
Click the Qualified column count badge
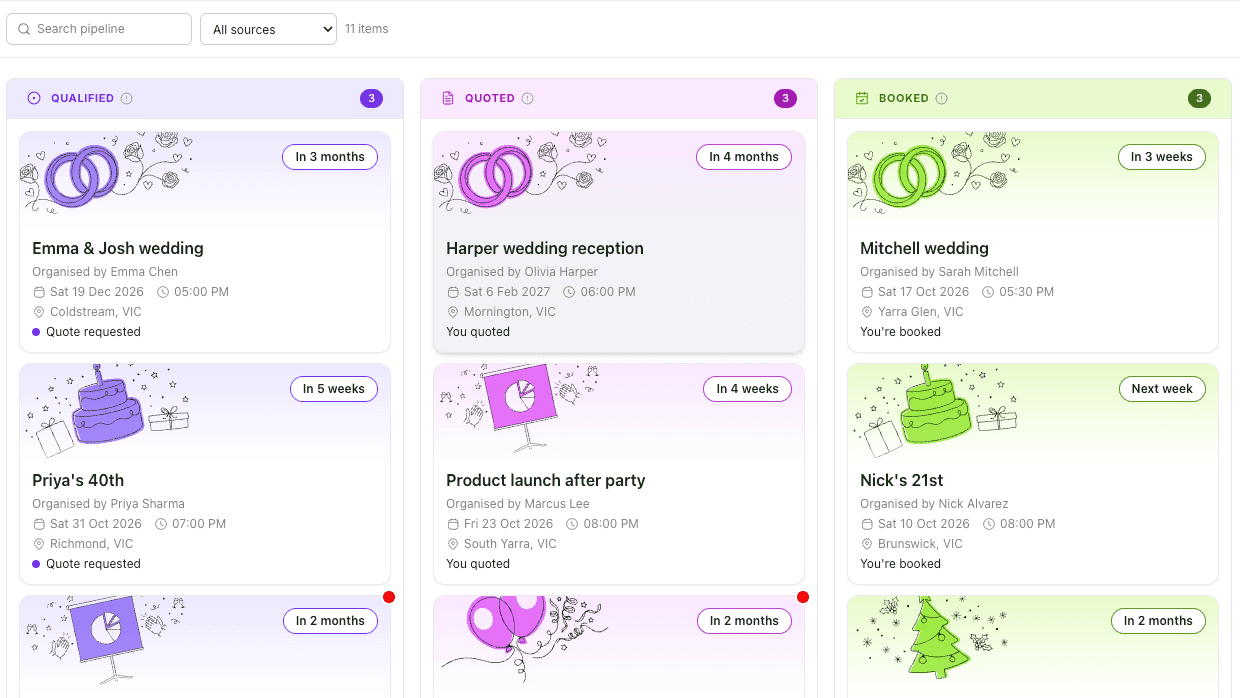pos(371,98)
